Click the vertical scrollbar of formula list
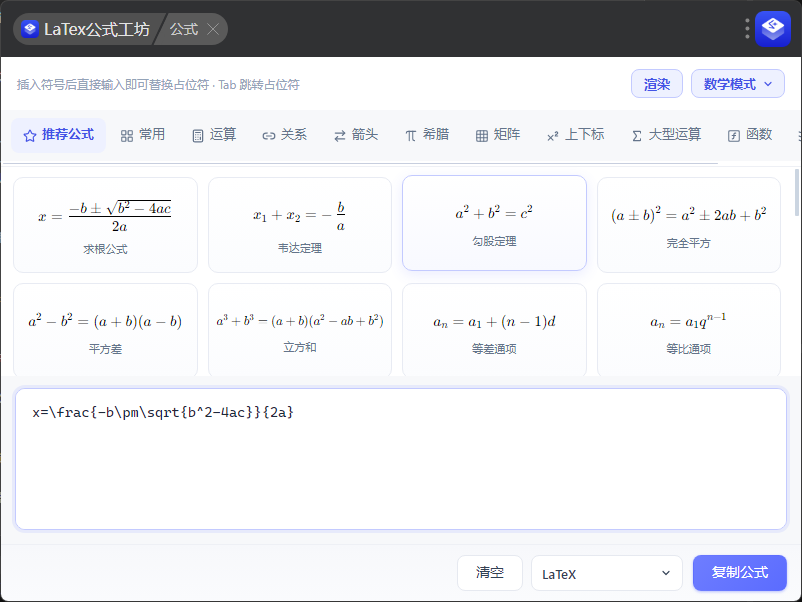 pos(796,193)
